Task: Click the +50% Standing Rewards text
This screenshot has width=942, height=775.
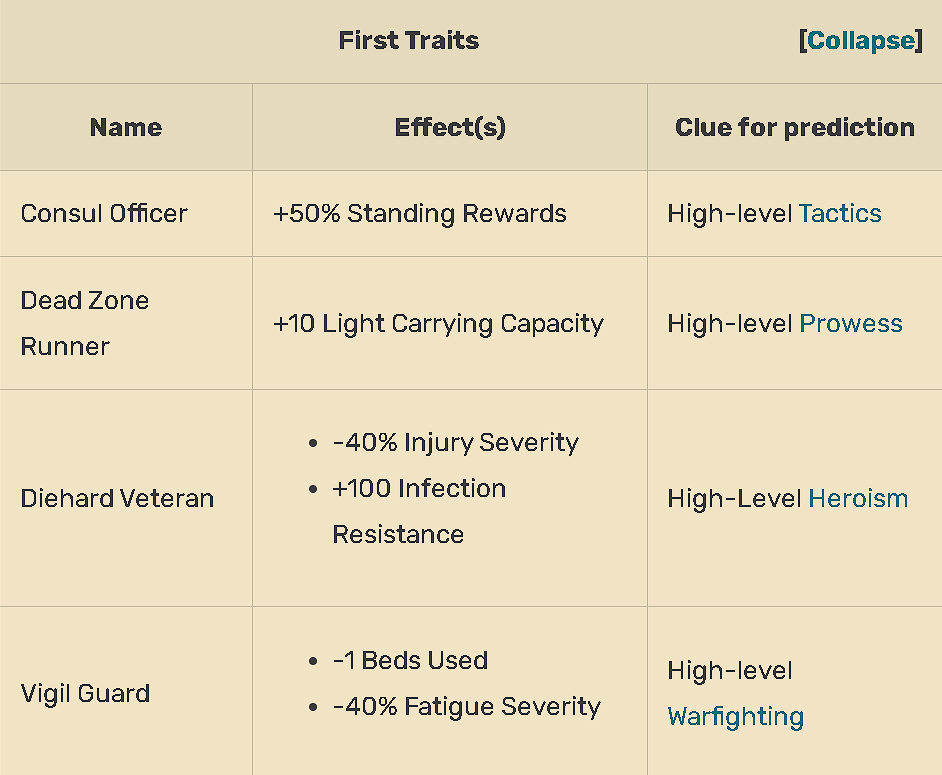Action: (x=420, y=213)
